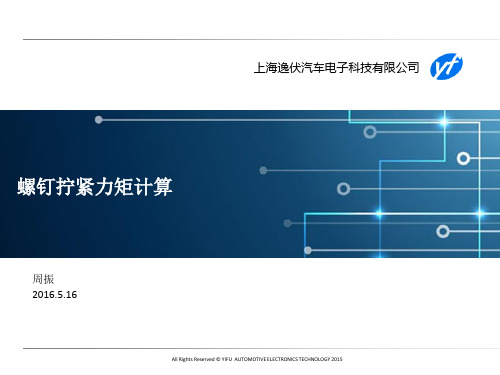500x375 pixels.
Task: Select the author name 周振
Action: [x=43, y=279]
